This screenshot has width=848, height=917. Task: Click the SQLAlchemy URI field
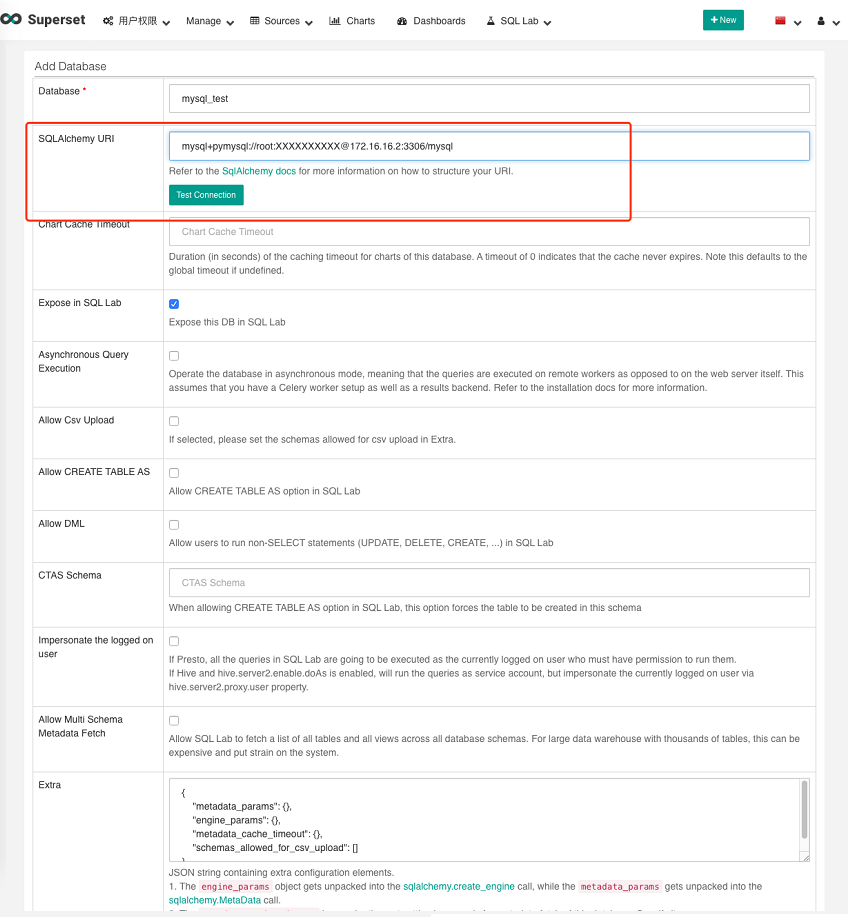(489, 146)
